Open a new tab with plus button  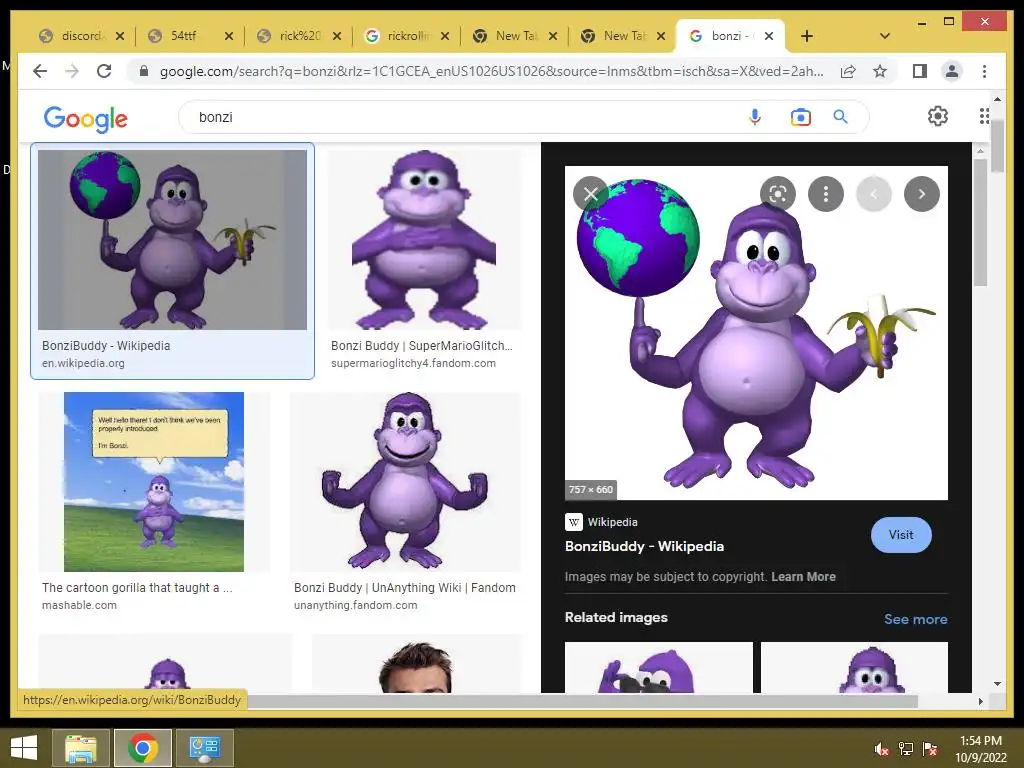tap(807, 36)
